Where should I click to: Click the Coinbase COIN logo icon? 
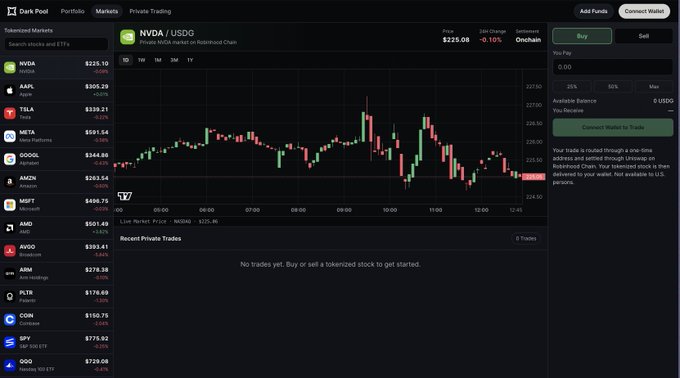pyautogui.click(x=10, y=319)
